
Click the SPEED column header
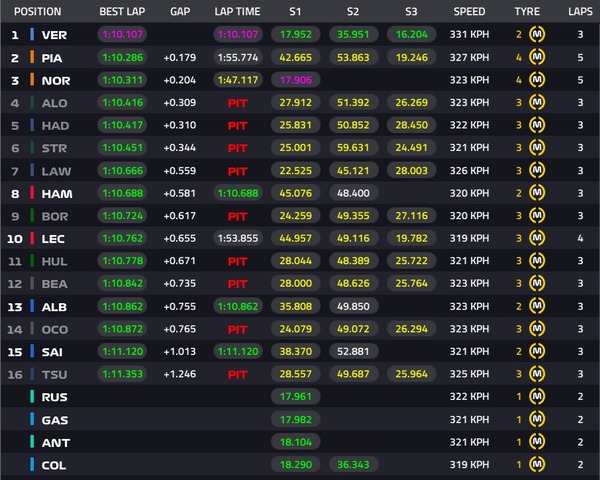(x=469, y=12)
